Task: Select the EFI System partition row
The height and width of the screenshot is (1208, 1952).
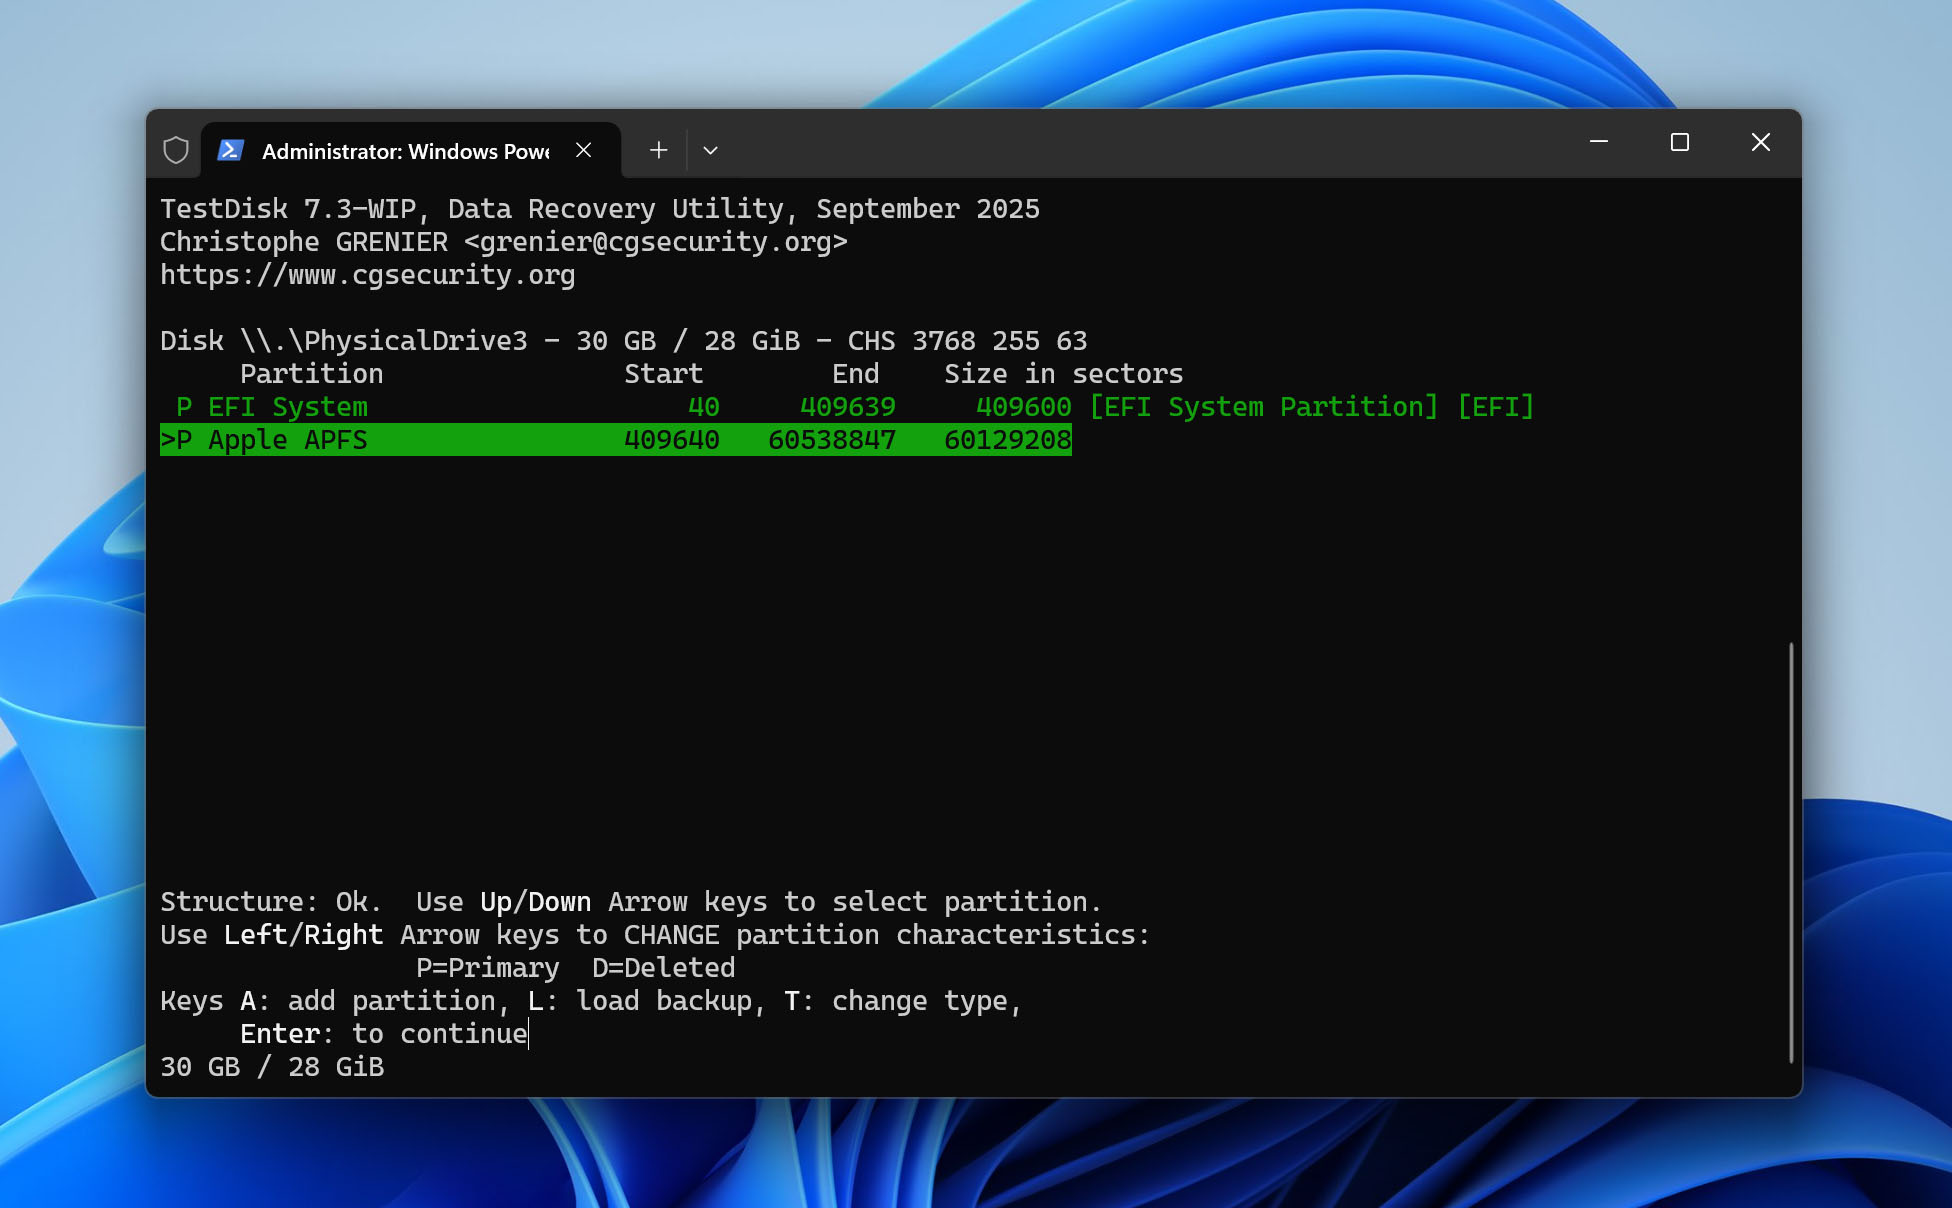Action: (847, 407)
